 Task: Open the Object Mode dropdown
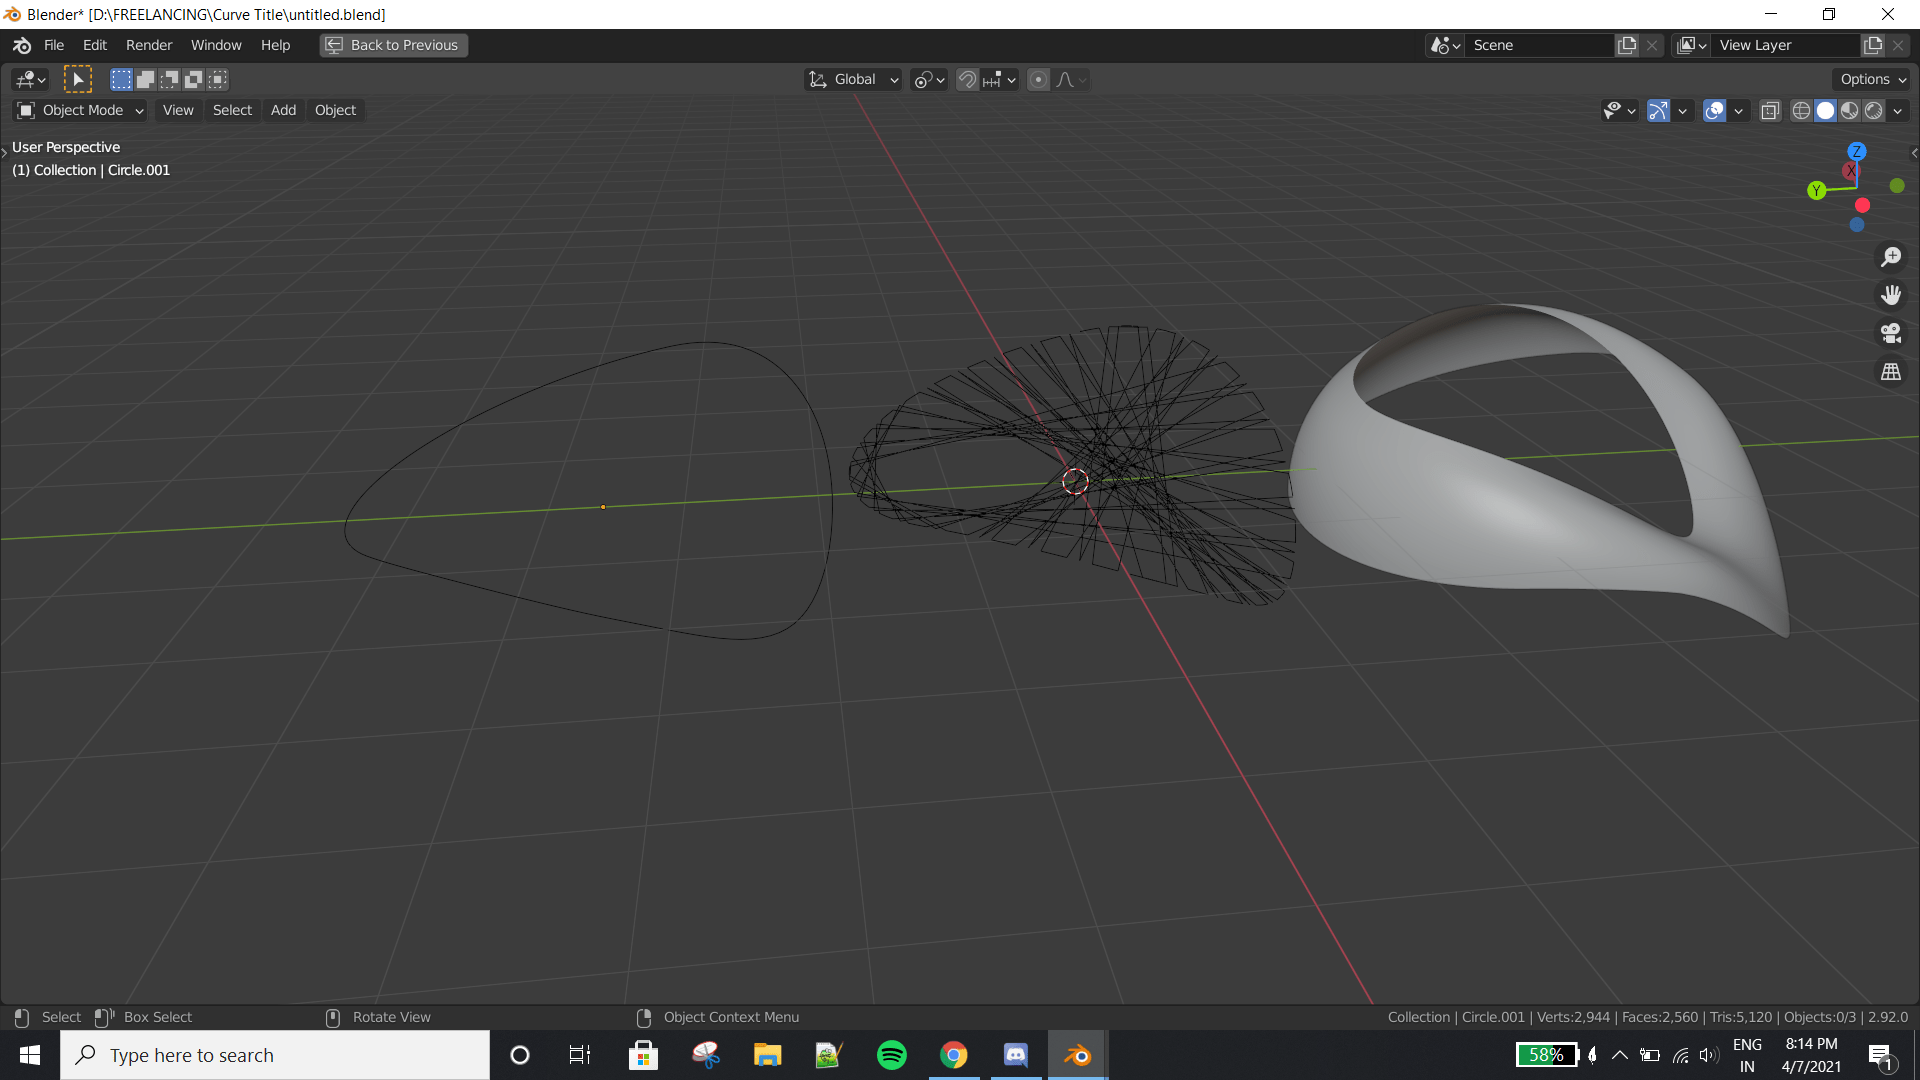(x=82, y=110)
